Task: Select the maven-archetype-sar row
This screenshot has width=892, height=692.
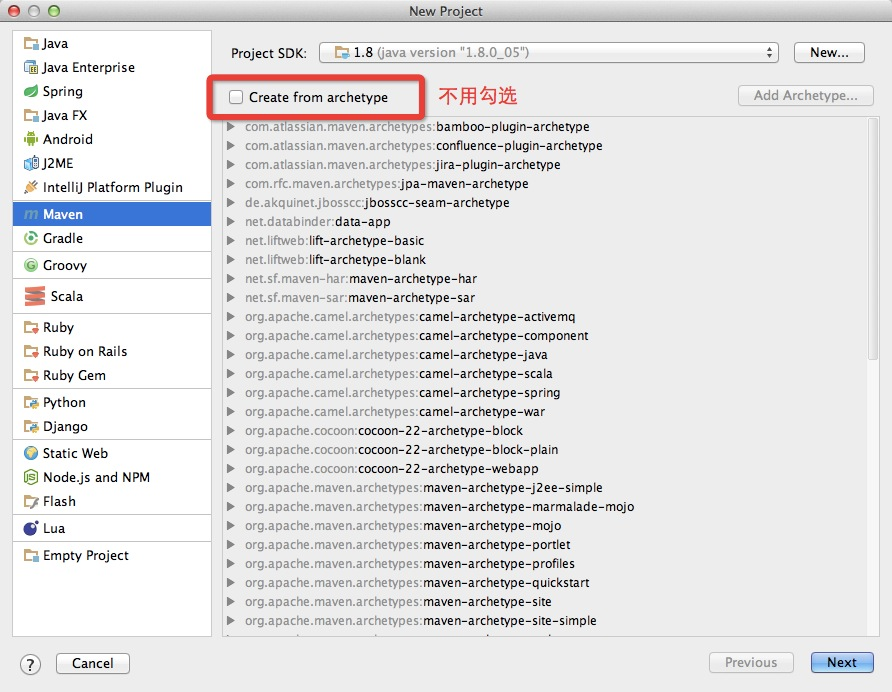Action: coord(546,298)
